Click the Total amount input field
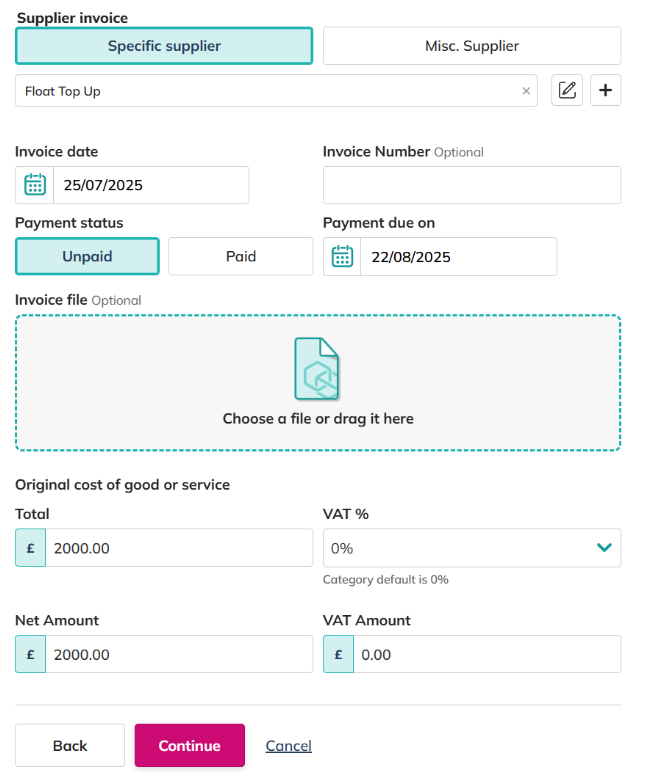 (179, 548)
